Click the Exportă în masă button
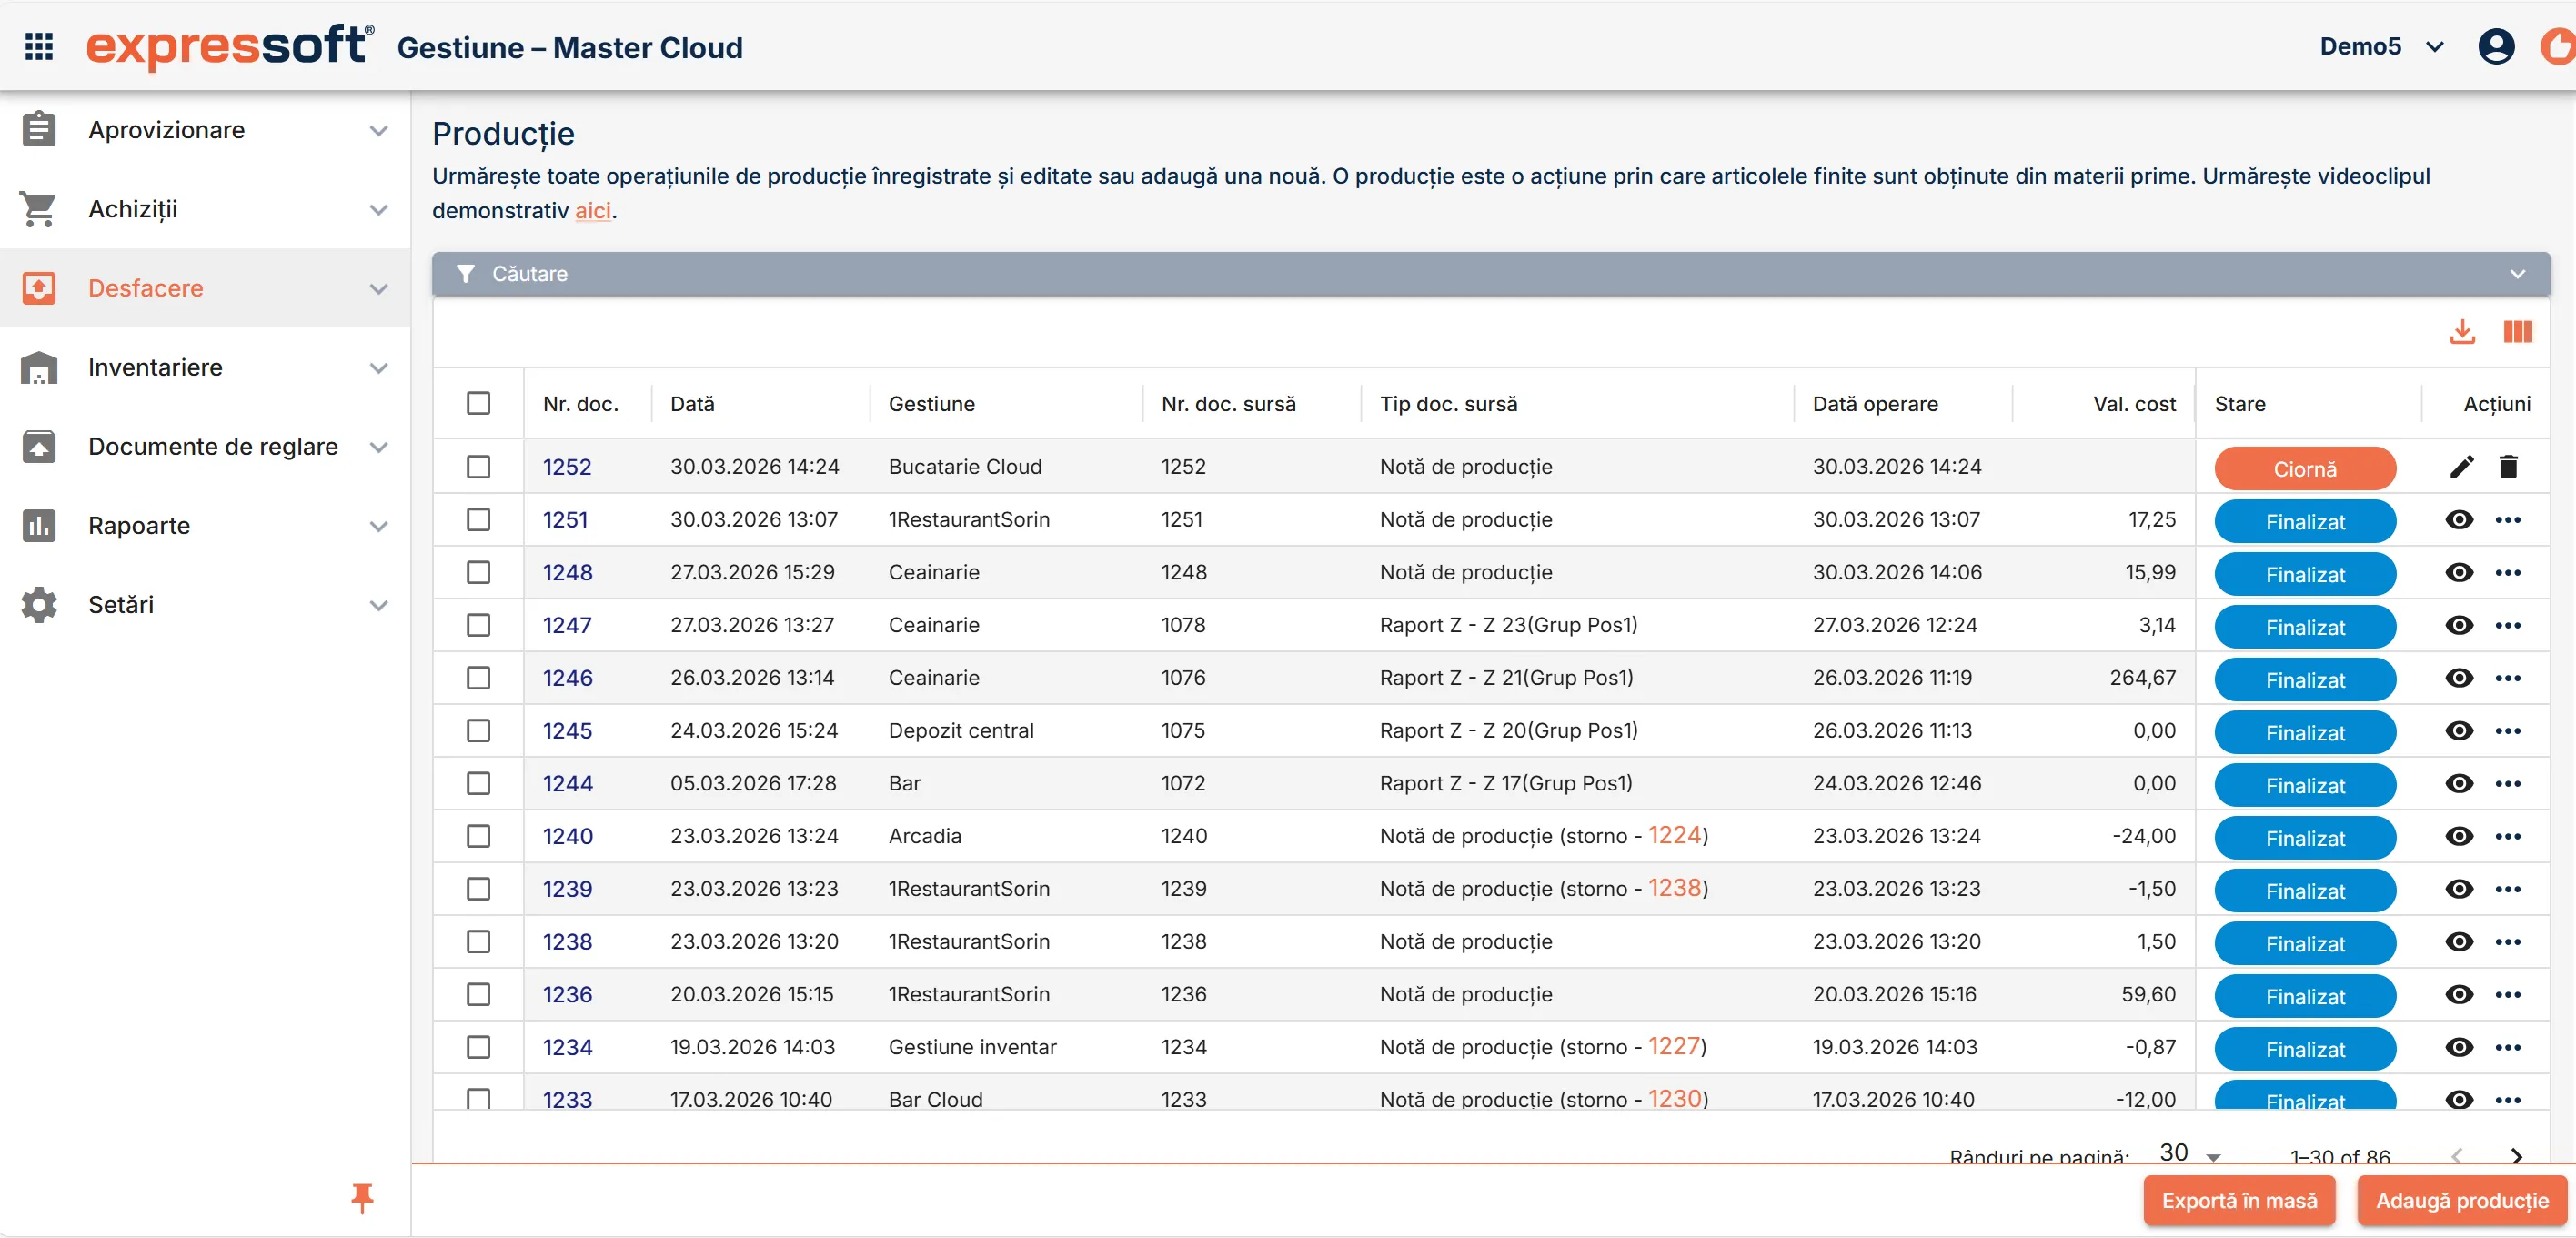This screenshot has width=2576, height=1238. (x=2239, y=1201)
